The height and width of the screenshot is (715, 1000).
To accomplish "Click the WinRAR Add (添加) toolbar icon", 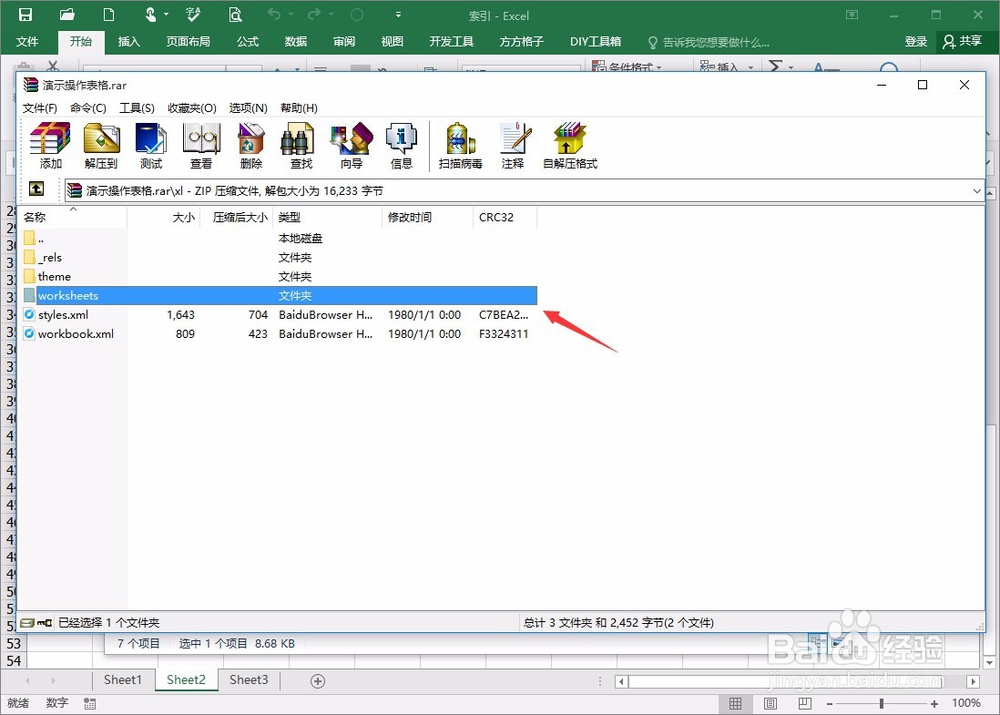I will point(50,146).
